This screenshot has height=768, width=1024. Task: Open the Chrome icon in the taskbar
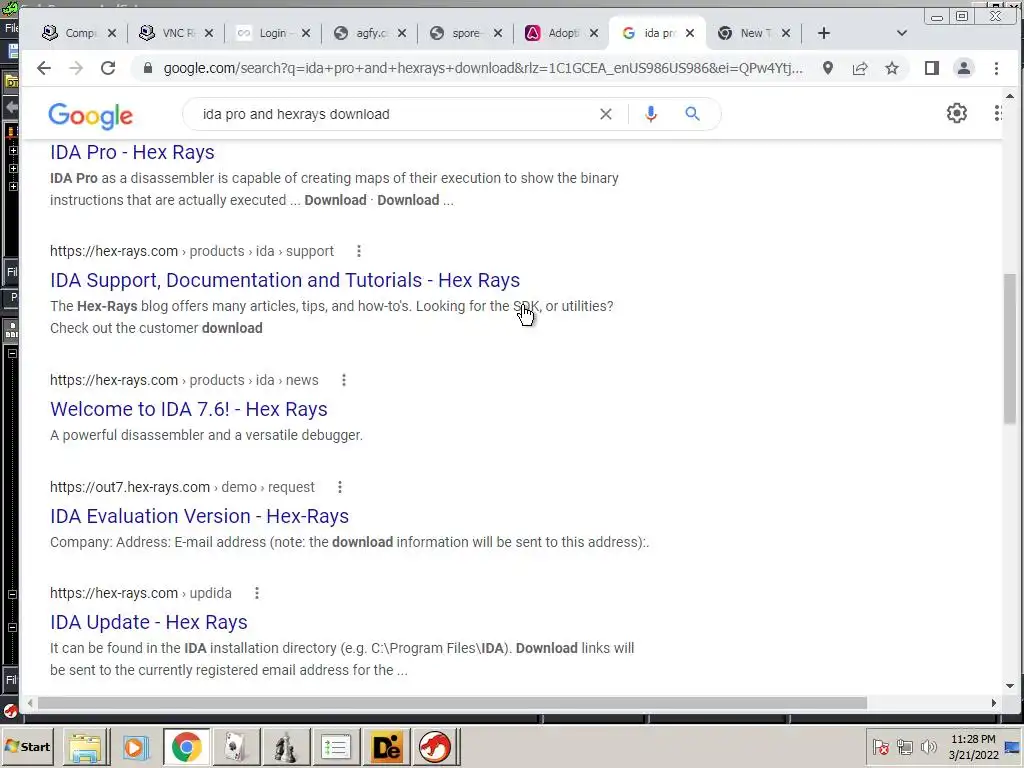187,747
